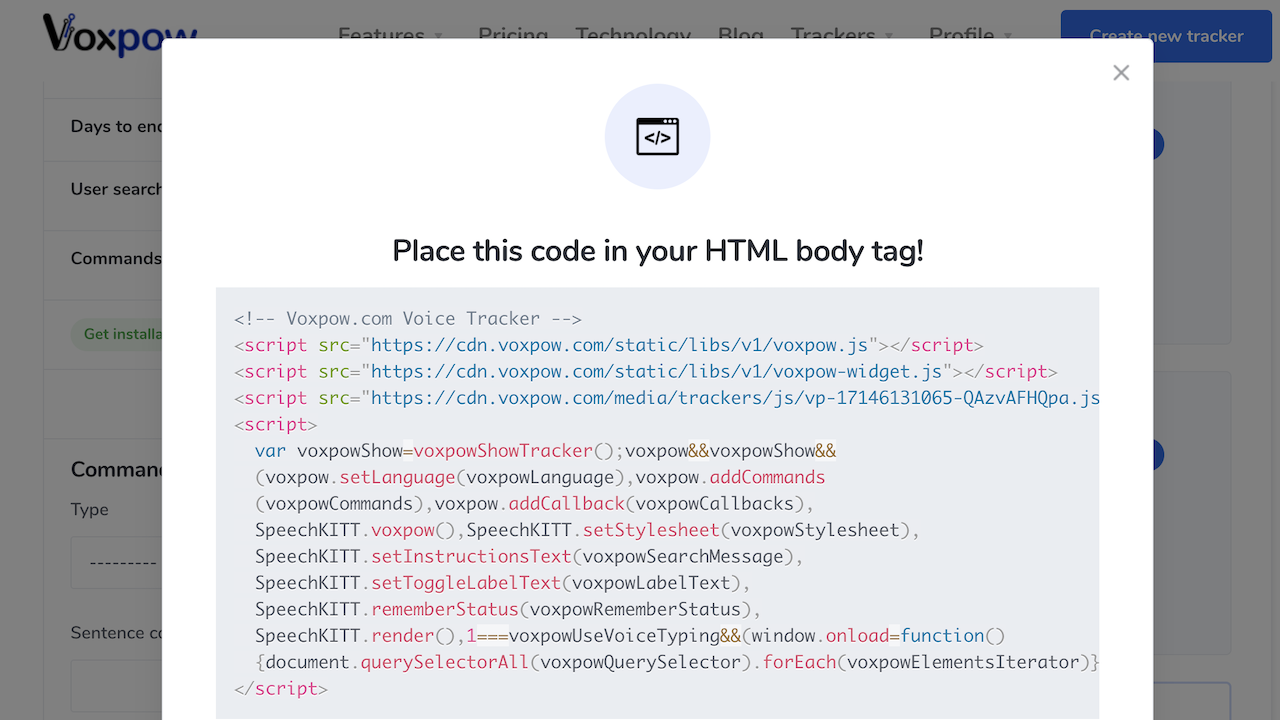The height and width of the screenshot is (720, 1280).
Task: Click the code window icon in the modal
Action: point(657,137)
